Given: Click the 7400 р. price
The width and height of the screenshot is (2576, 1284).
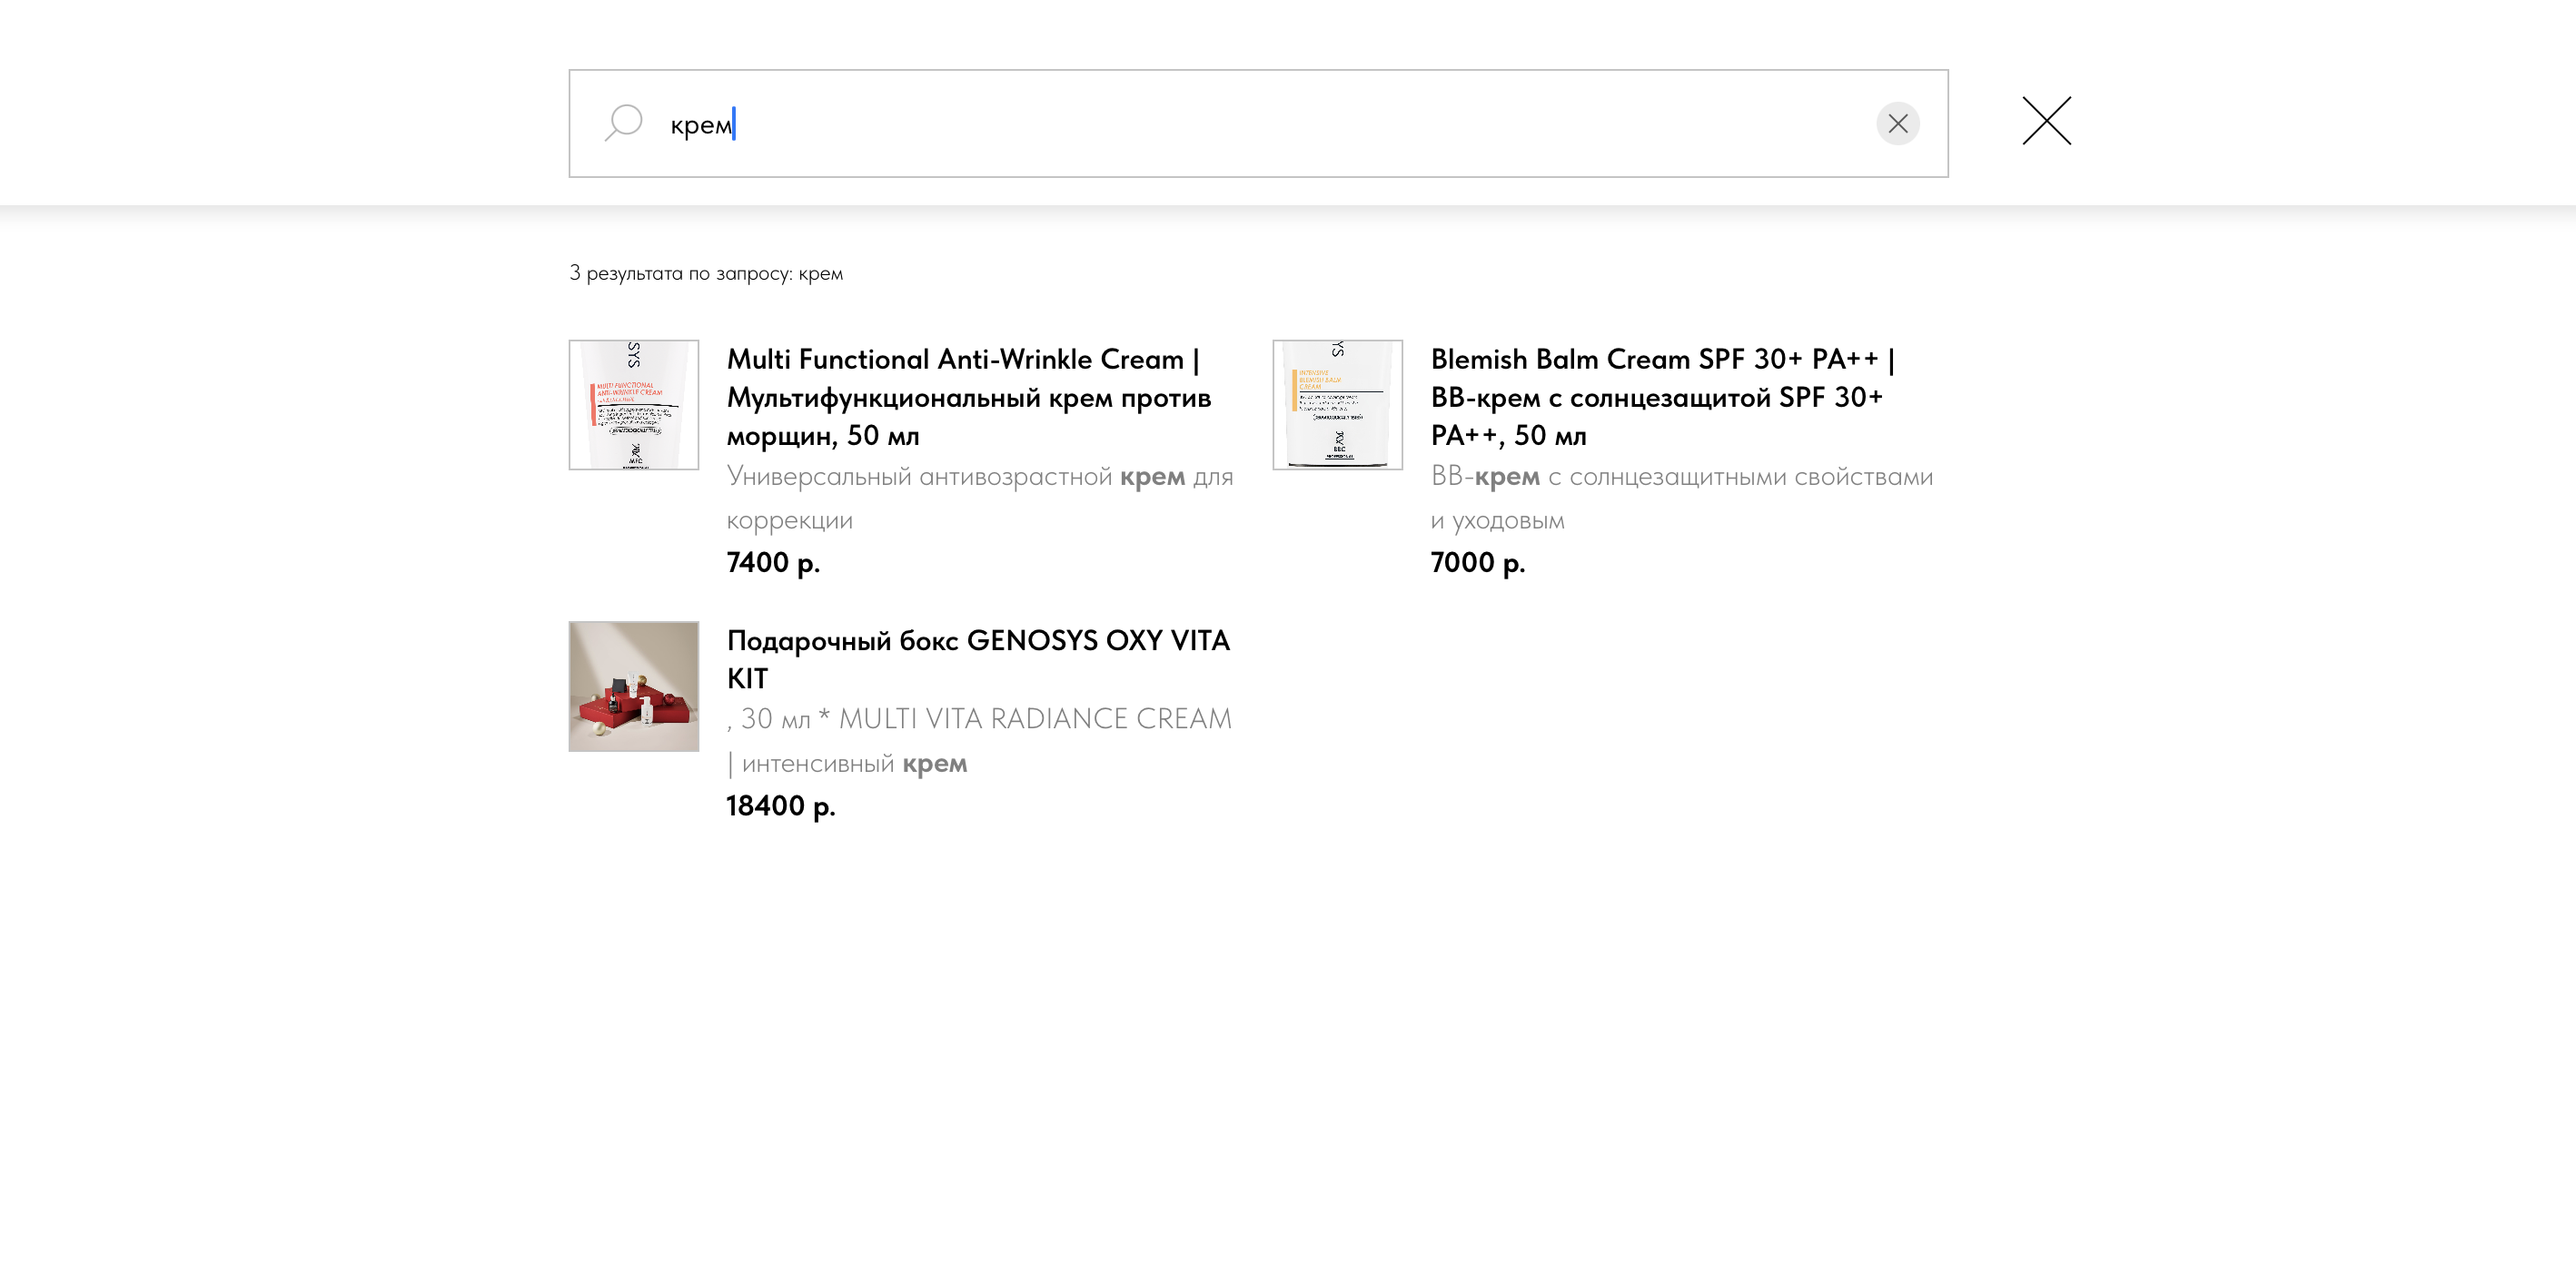Looking at the screenshot, I should point(773,563).
